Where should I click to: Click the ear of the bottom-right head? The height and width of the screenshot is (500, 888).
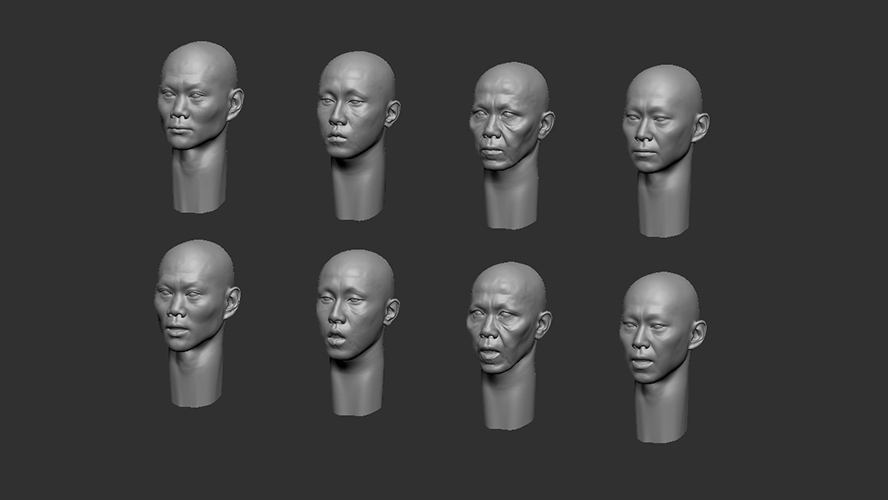click(x=698, y=334)
